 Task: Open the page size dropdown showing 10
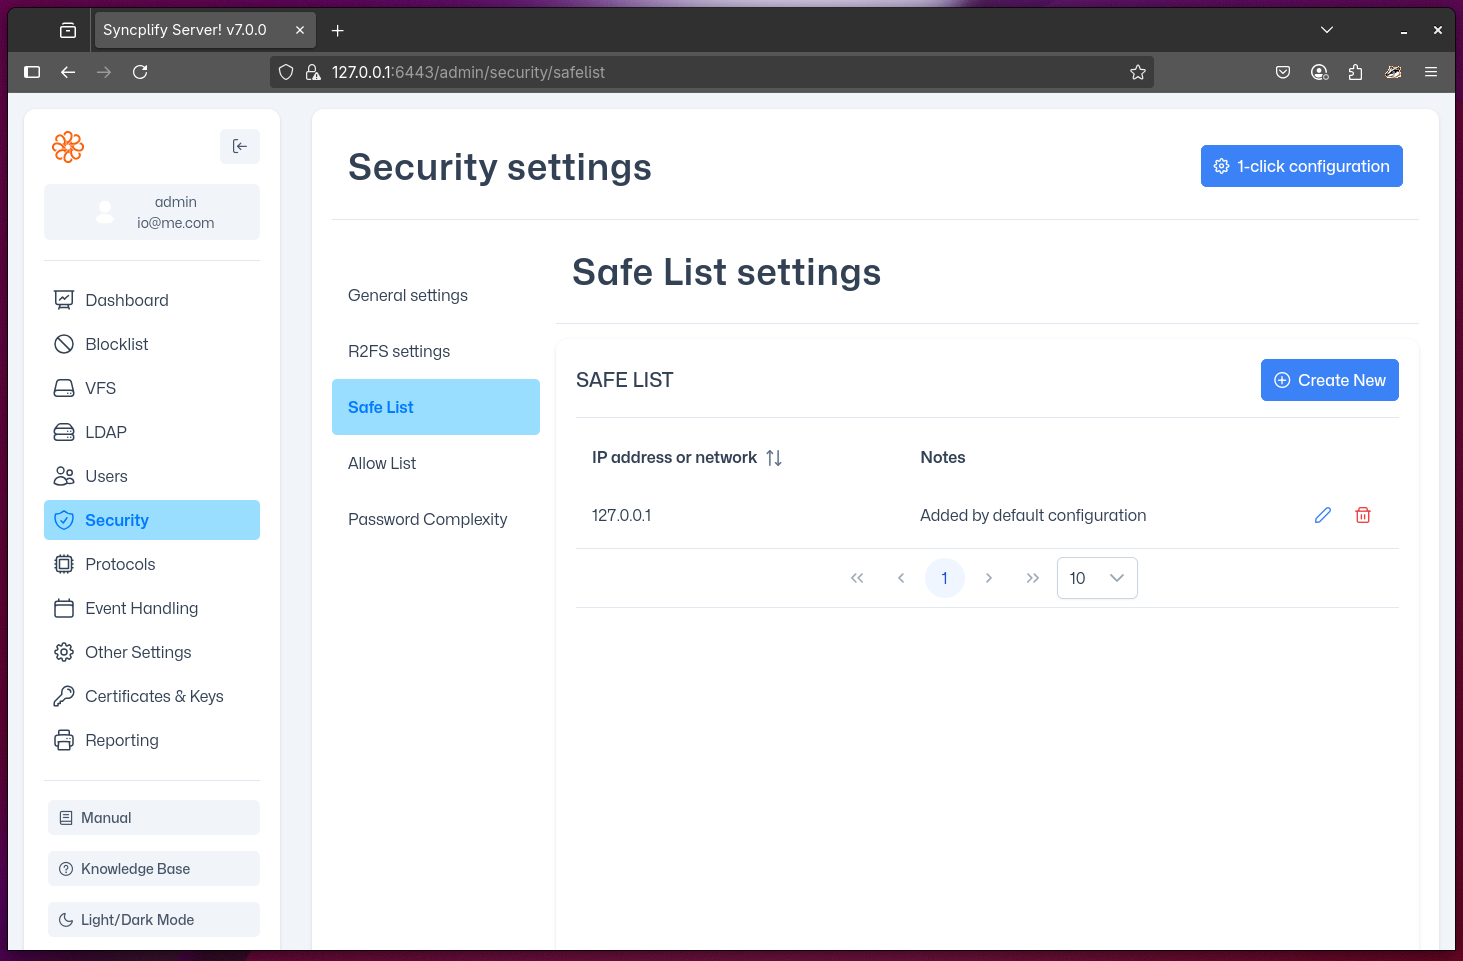pos(1096,578)
